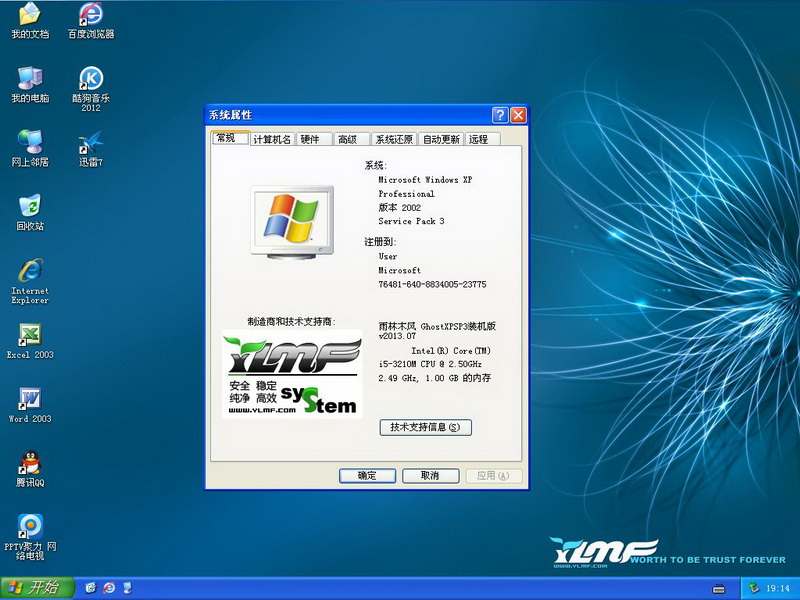Close the 系统属性 dialog with the red X
The image size is (800, 600).
518,115
